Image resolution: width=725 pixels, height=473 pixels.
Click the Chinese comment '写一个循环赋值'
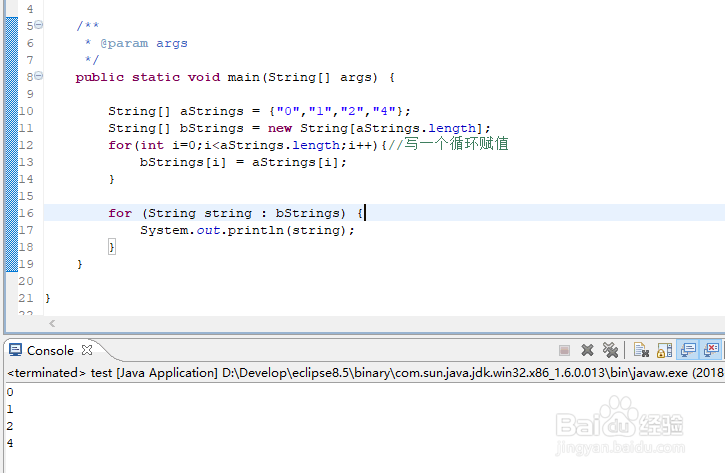456,144
